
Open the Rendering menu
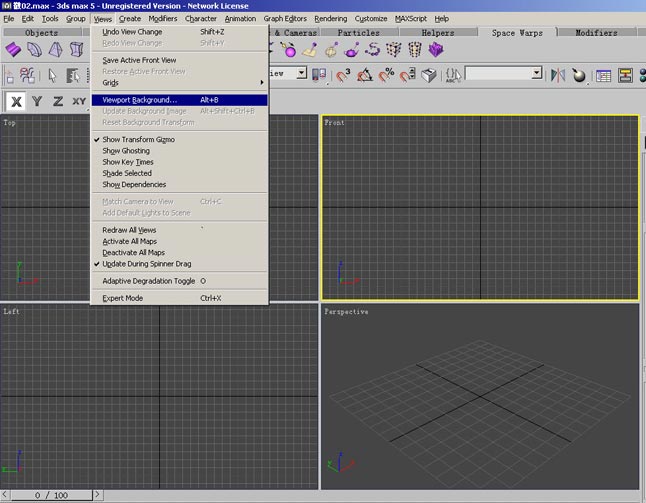coord(330,19)
